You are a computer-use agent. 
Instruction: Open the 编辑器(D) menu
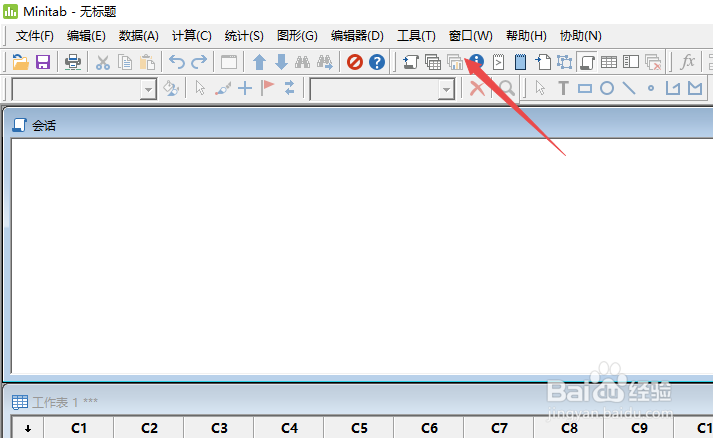click(x=357, y=35)
